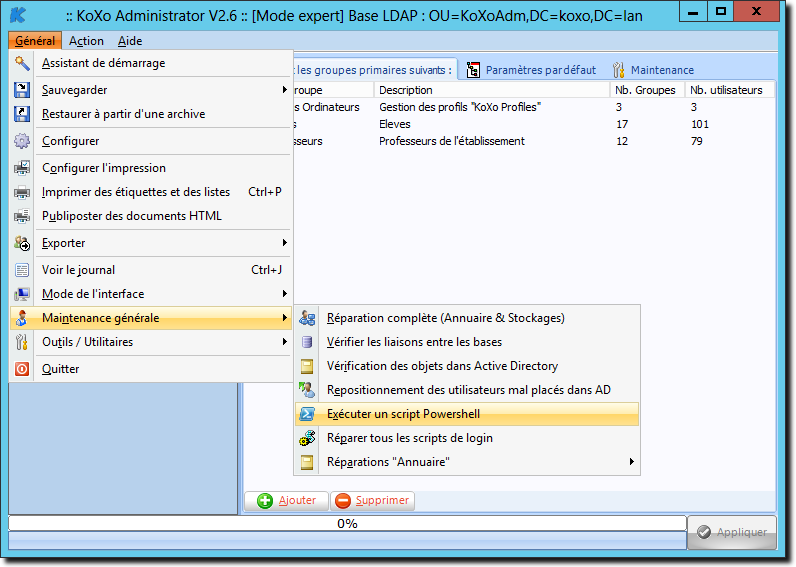Click the Description column header

(x=491, y=90)
